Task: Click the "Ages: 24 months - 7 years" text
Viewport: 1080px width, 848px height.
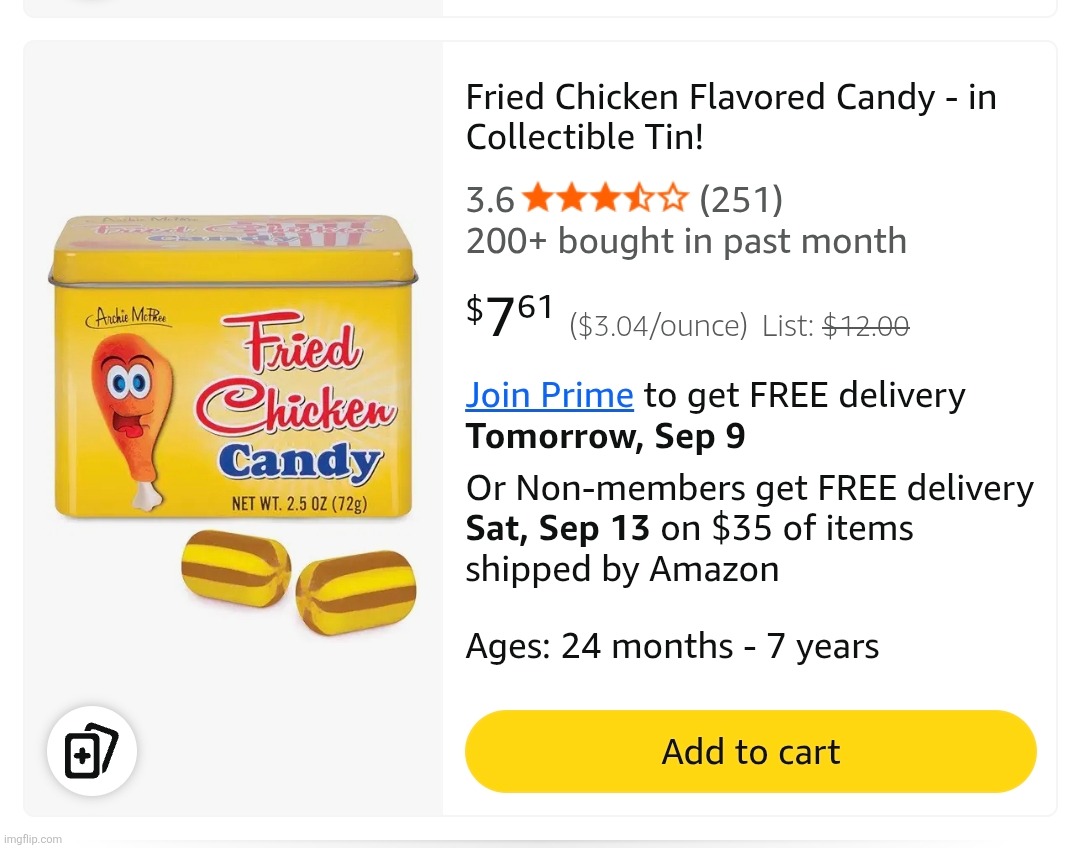Action: (x=672, y=647)
